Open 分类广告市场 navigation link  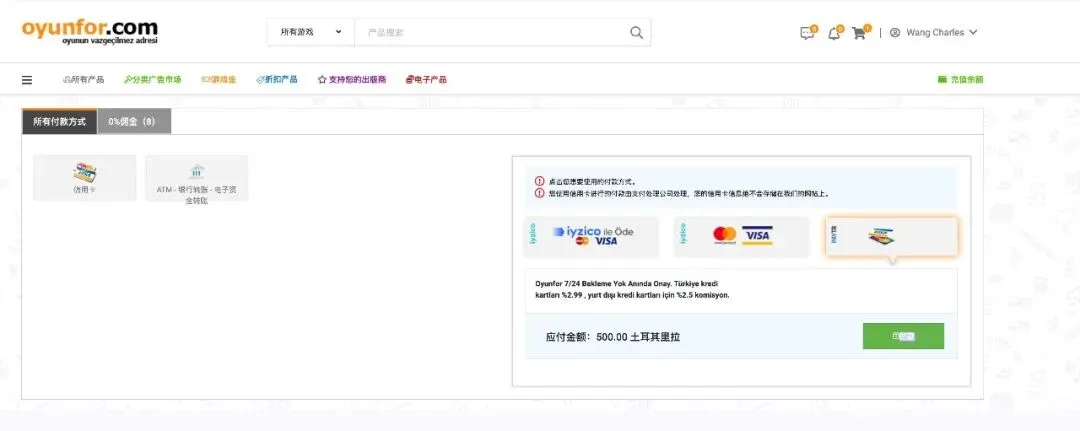pyautogui.click(x=152, y=80)
